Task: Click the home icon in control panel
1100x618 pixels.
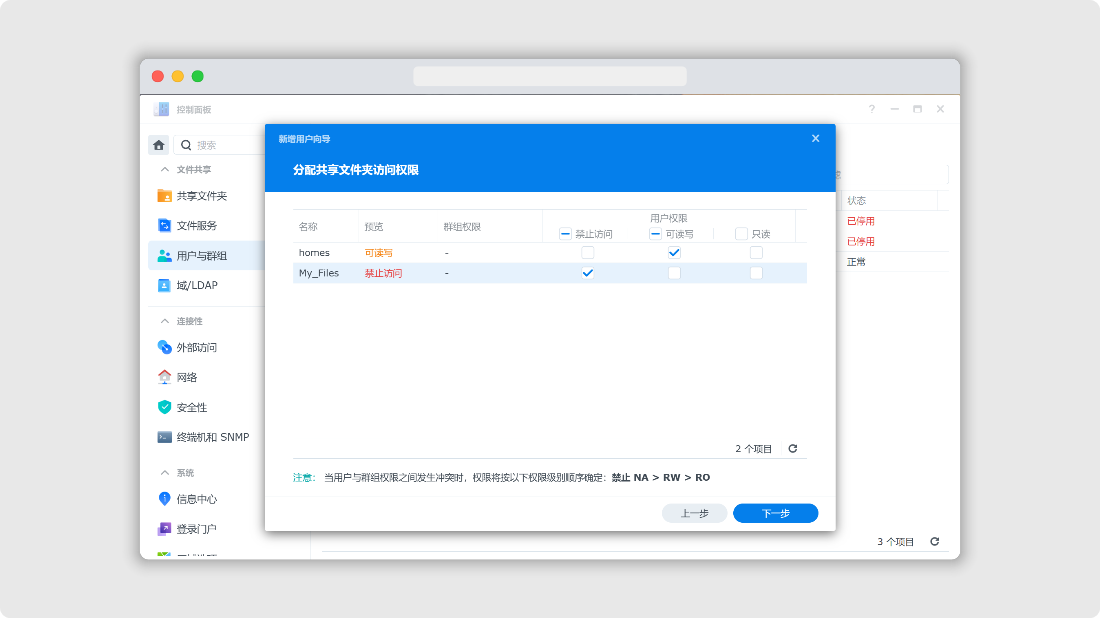Action: pyautogui.click(x=158, y=145)
